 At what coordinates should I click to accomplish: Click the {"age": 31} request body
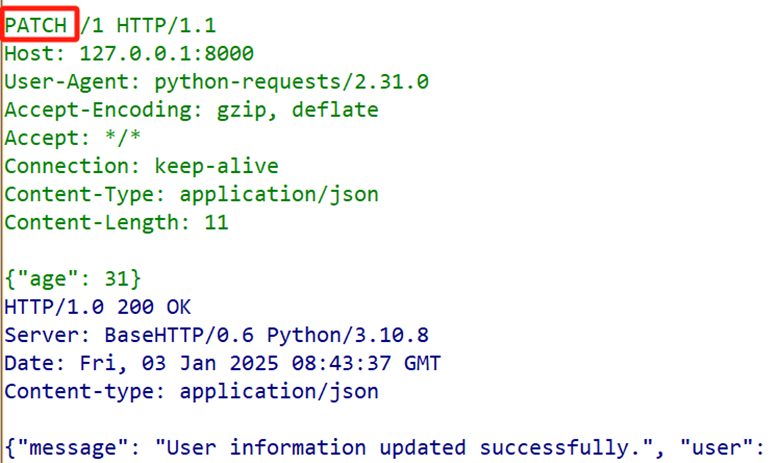[73, 278]
